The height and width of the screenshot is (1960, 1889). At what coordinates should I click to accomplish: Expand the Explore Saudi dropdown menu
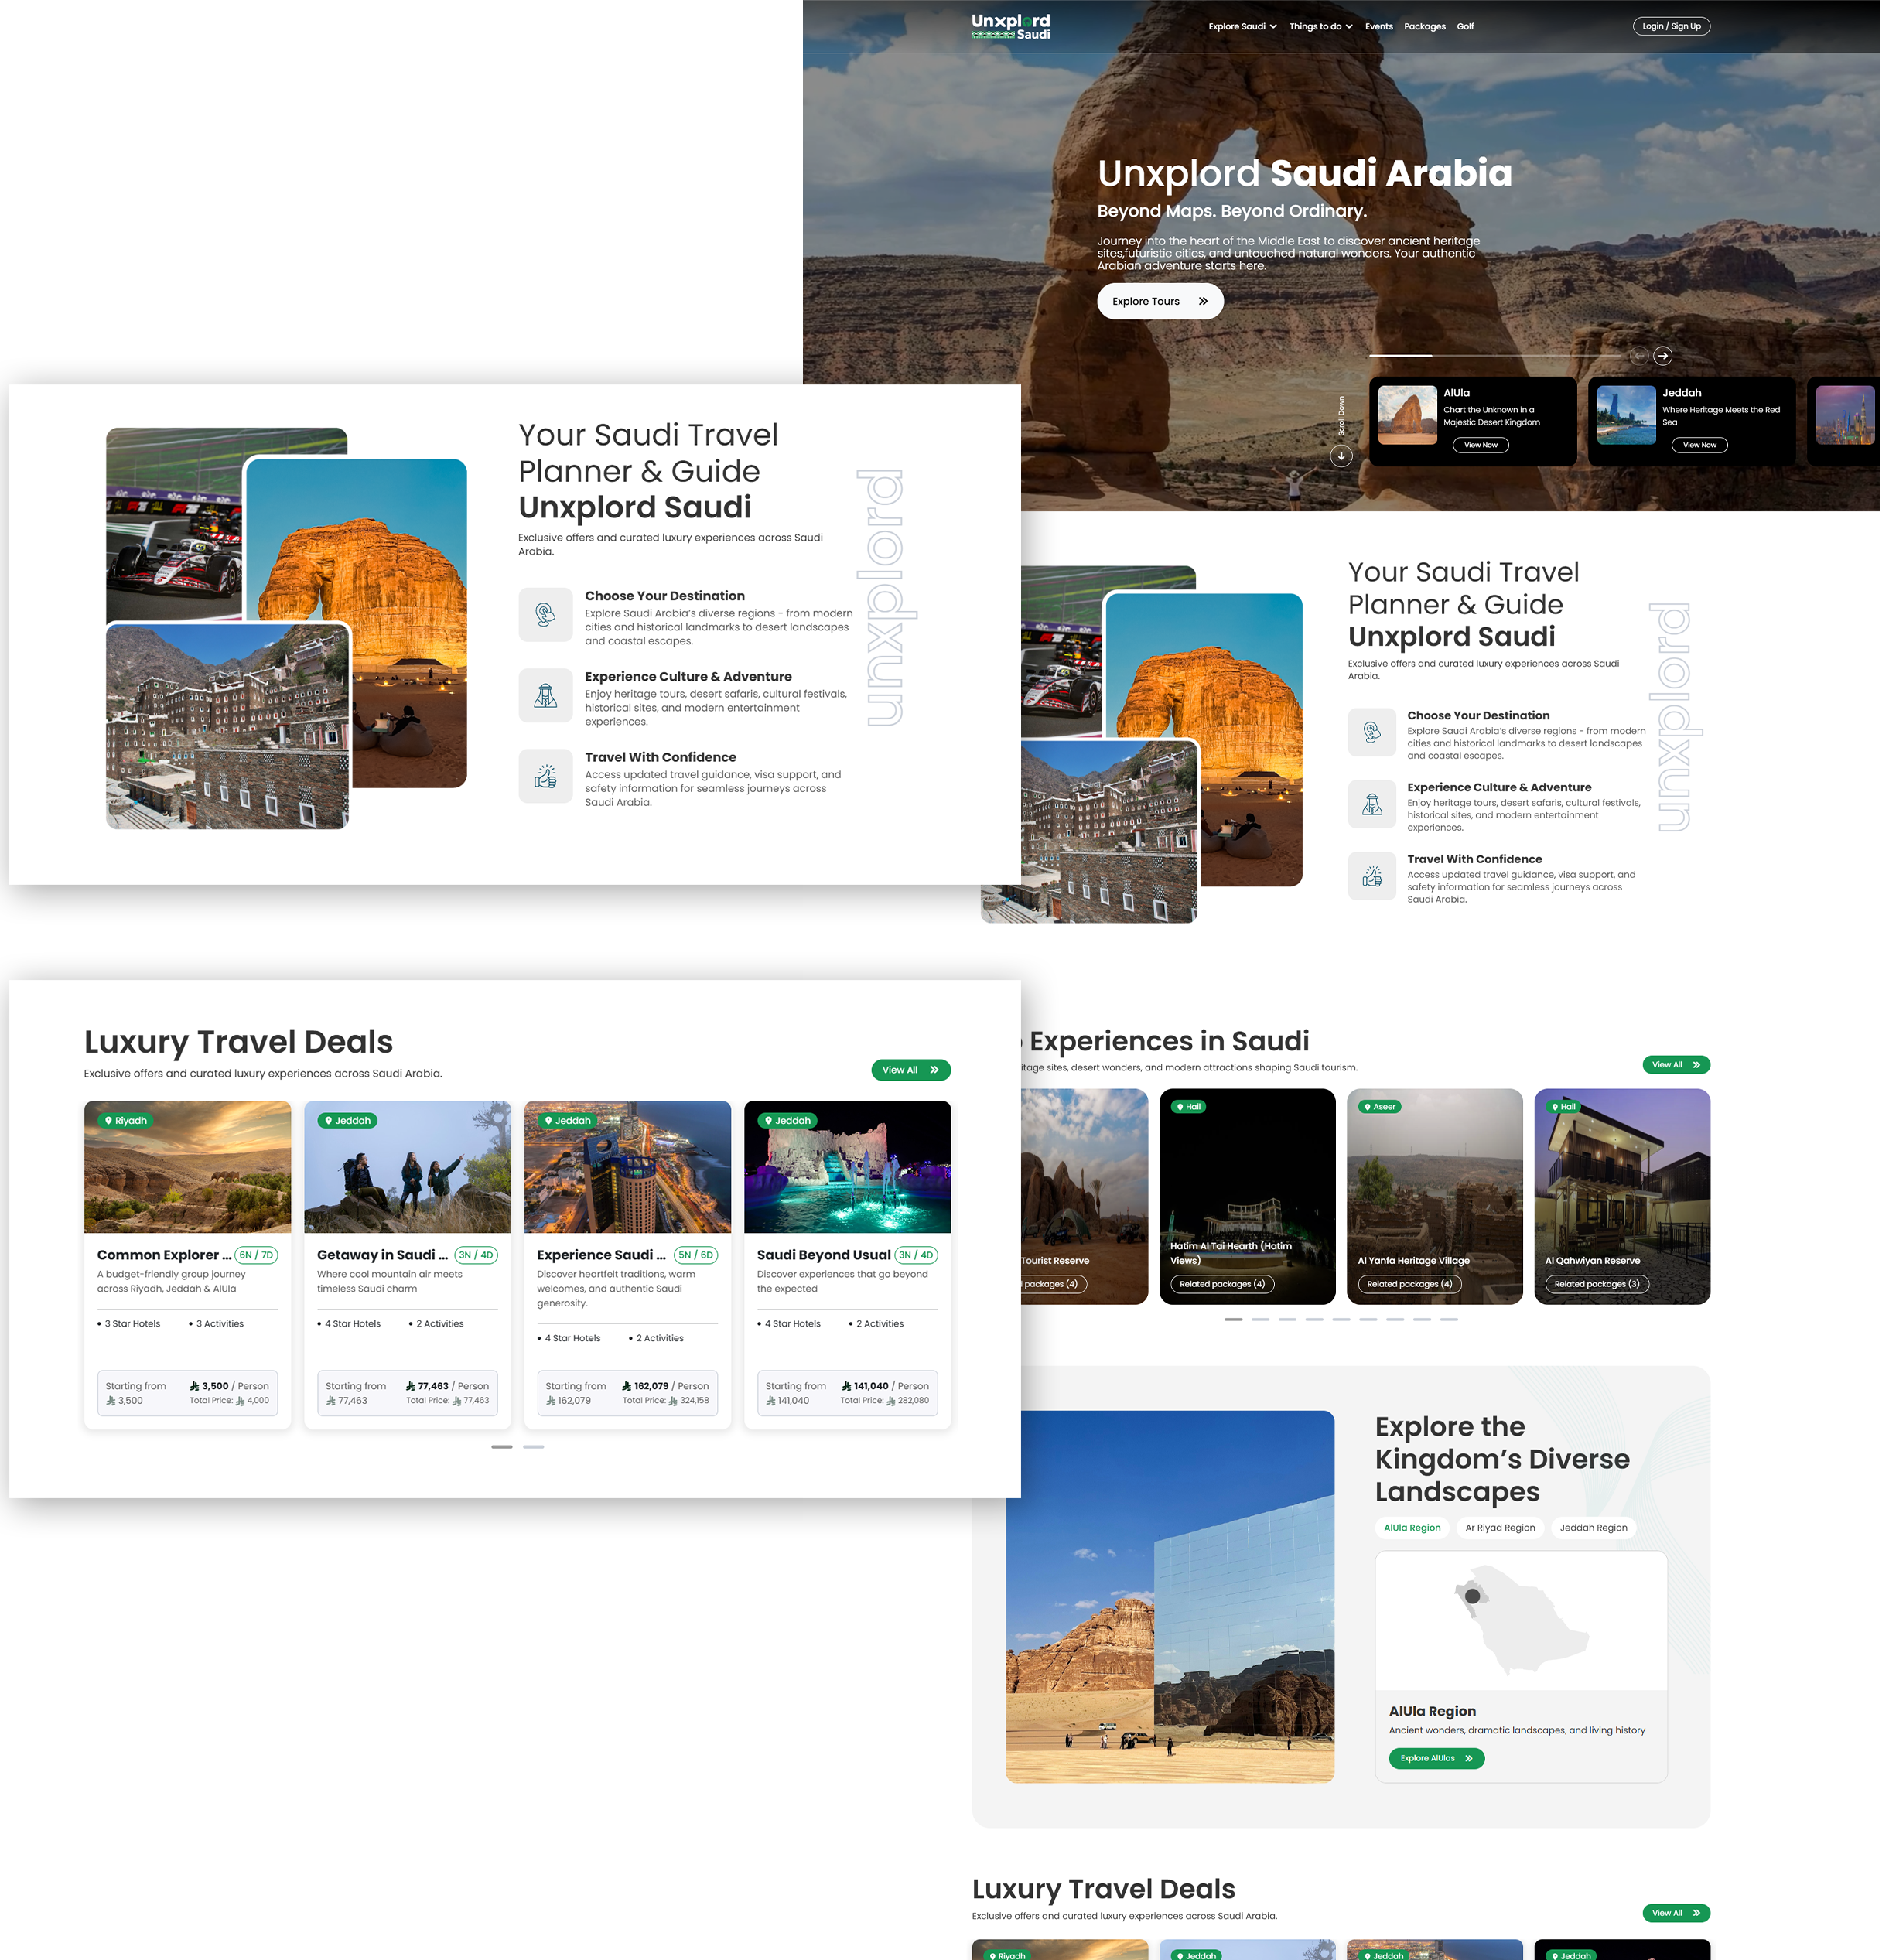tap(1242, 27)
